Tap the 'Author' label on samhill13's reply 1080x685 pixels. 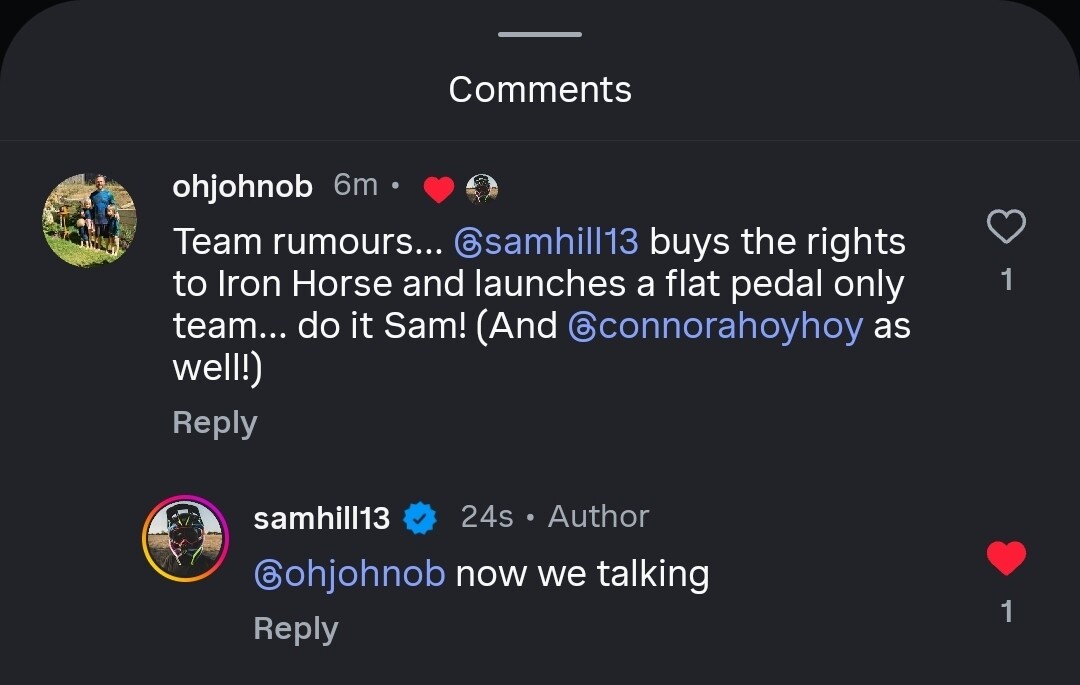(598, 517)
